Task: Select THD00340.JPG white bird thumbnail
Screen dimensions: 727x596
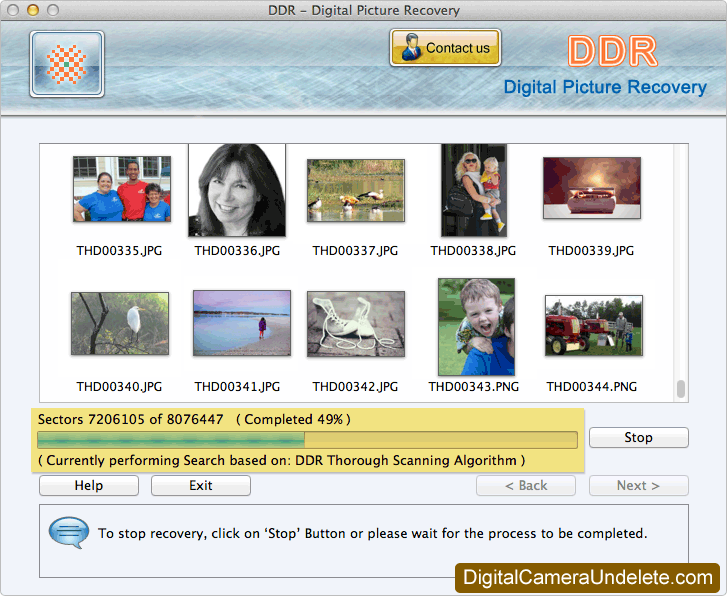Action: click(119, 324)
